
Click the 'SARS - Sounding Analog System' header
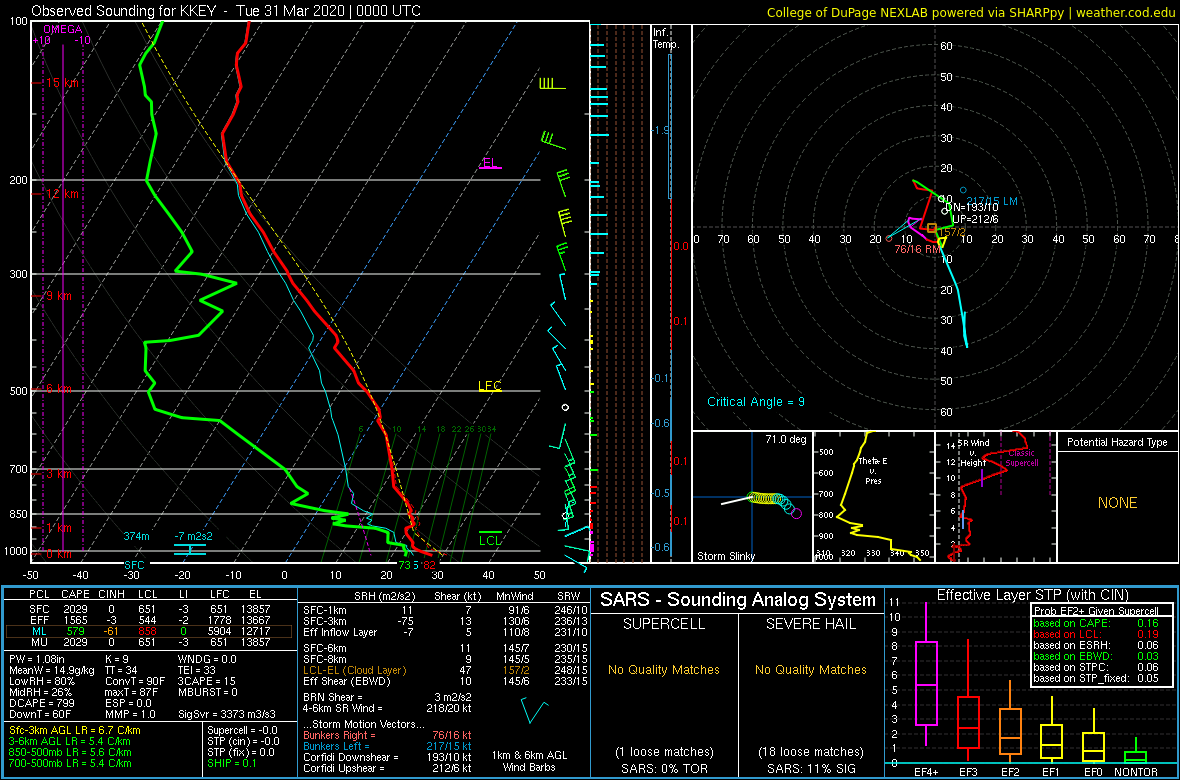pyautogui.click(x=738, y=600)
